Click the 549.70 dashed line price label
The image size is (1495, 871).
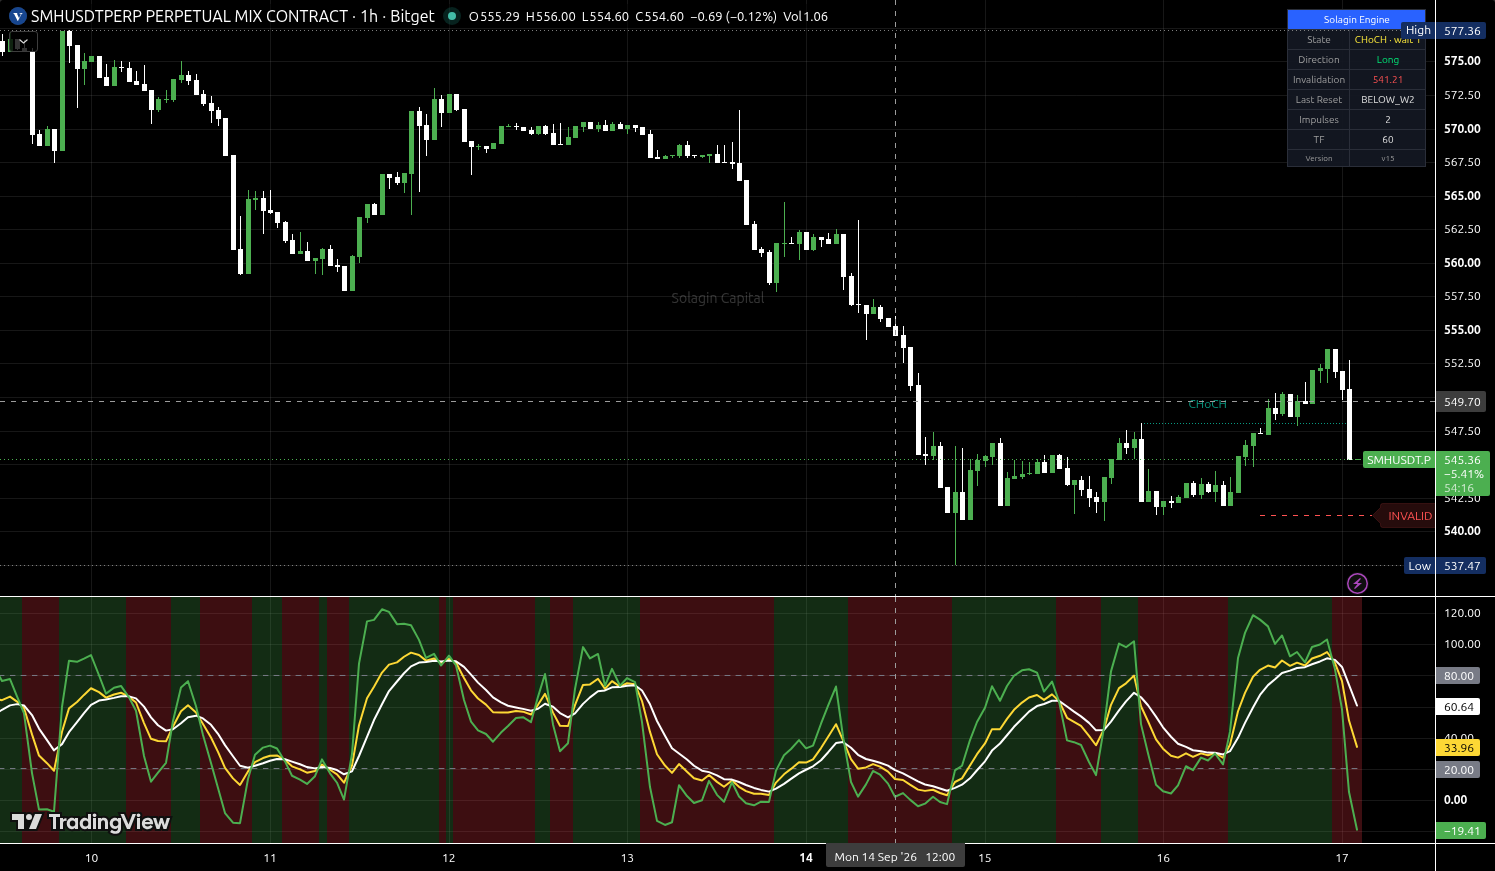[x=1462, y=402]
